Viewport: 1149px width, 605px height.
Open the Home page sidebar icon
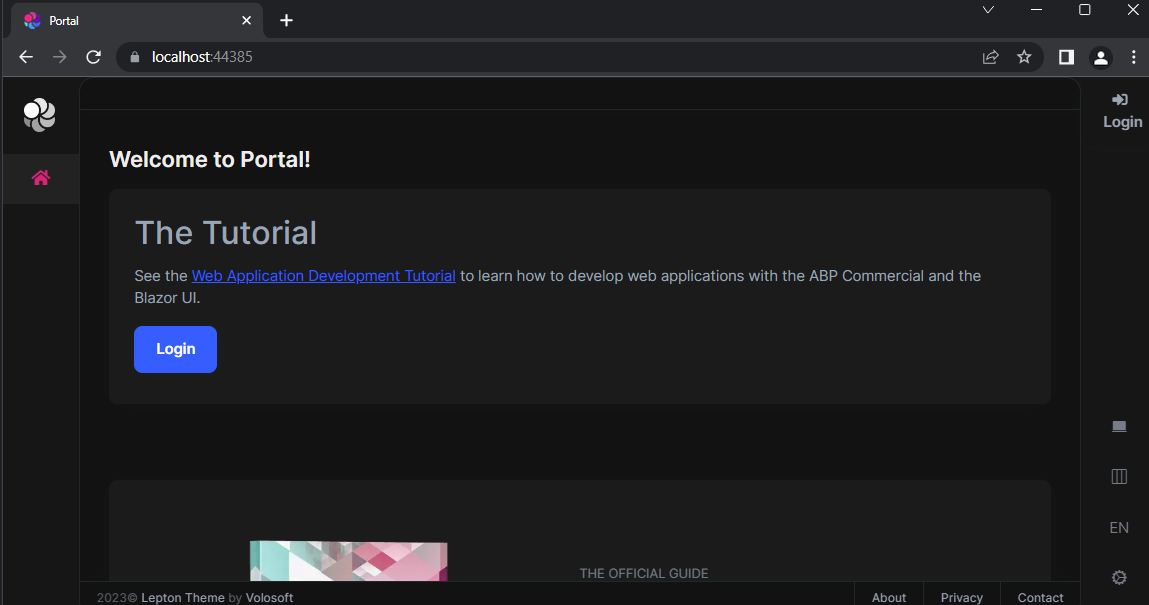(41, 178)
